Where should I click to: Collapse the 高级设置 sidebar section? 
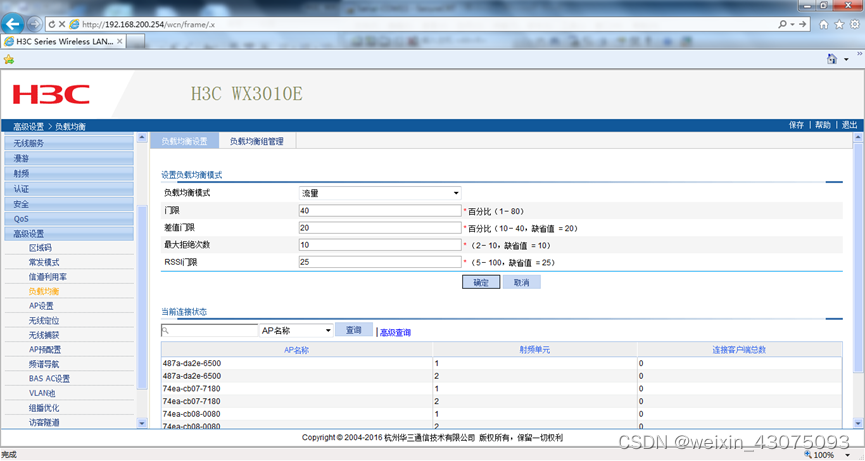(x=69, y=234)
